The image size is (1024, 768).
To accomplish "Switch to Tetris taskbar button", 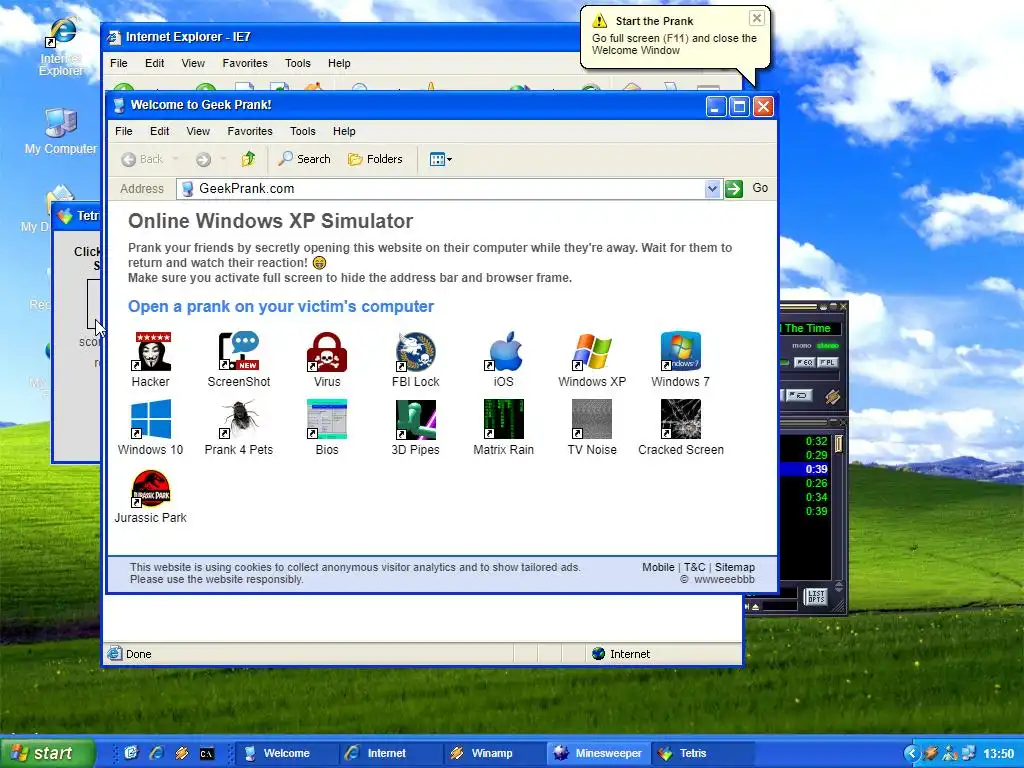I will (703, 753).
